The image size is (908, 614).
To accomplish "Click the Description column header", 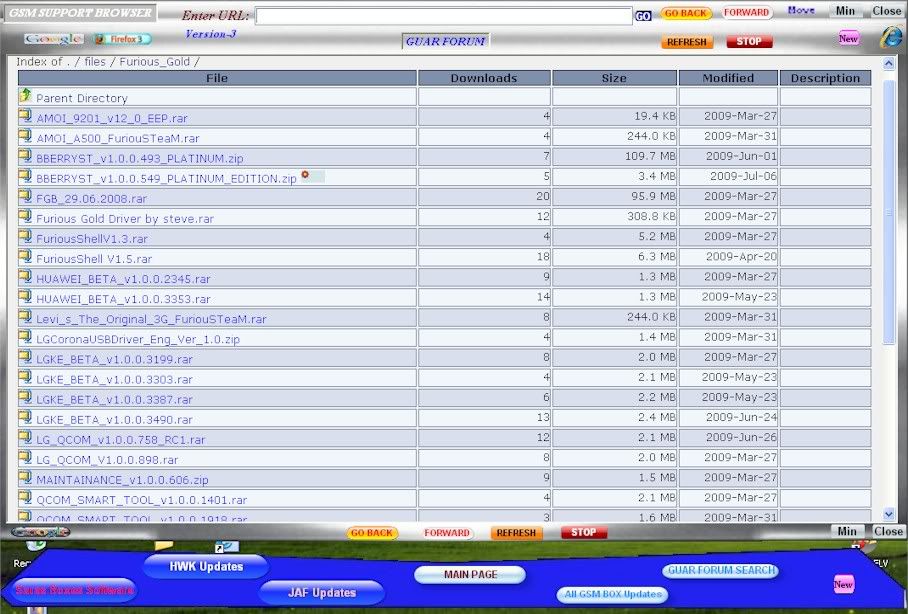I will tap(826, 78).
